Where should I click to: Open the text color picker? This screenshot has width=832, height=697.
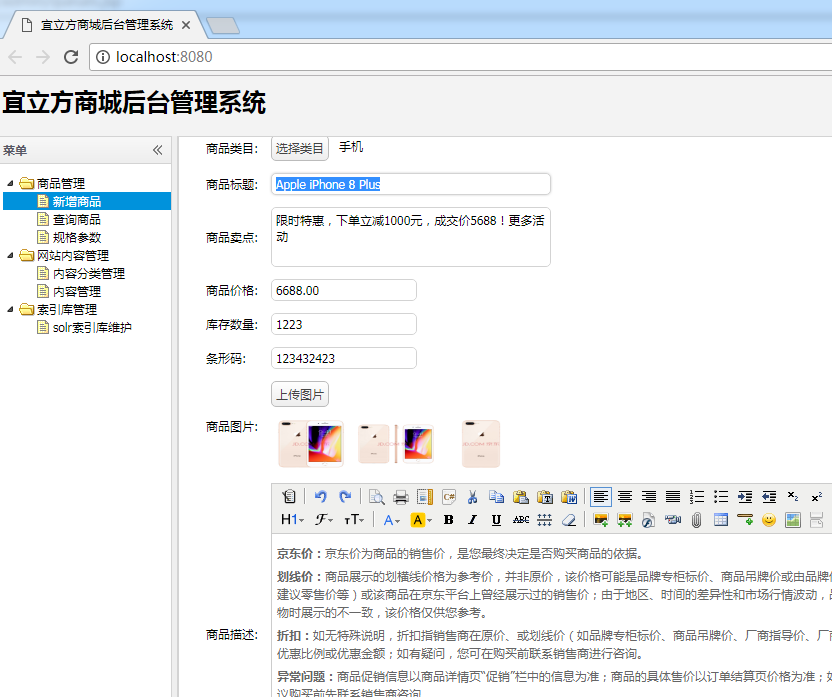[x=392, y=520]
